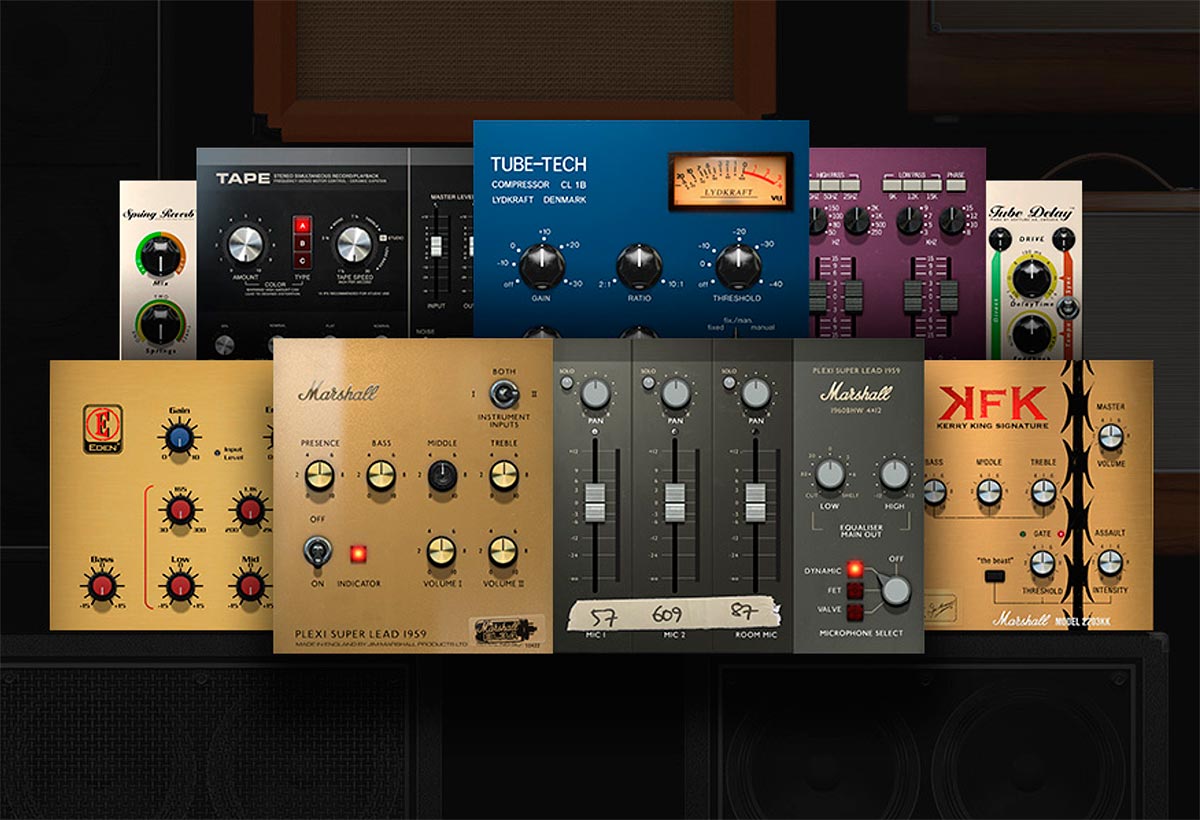Click the Equaliser Low knob on cabinet panel

829,475
